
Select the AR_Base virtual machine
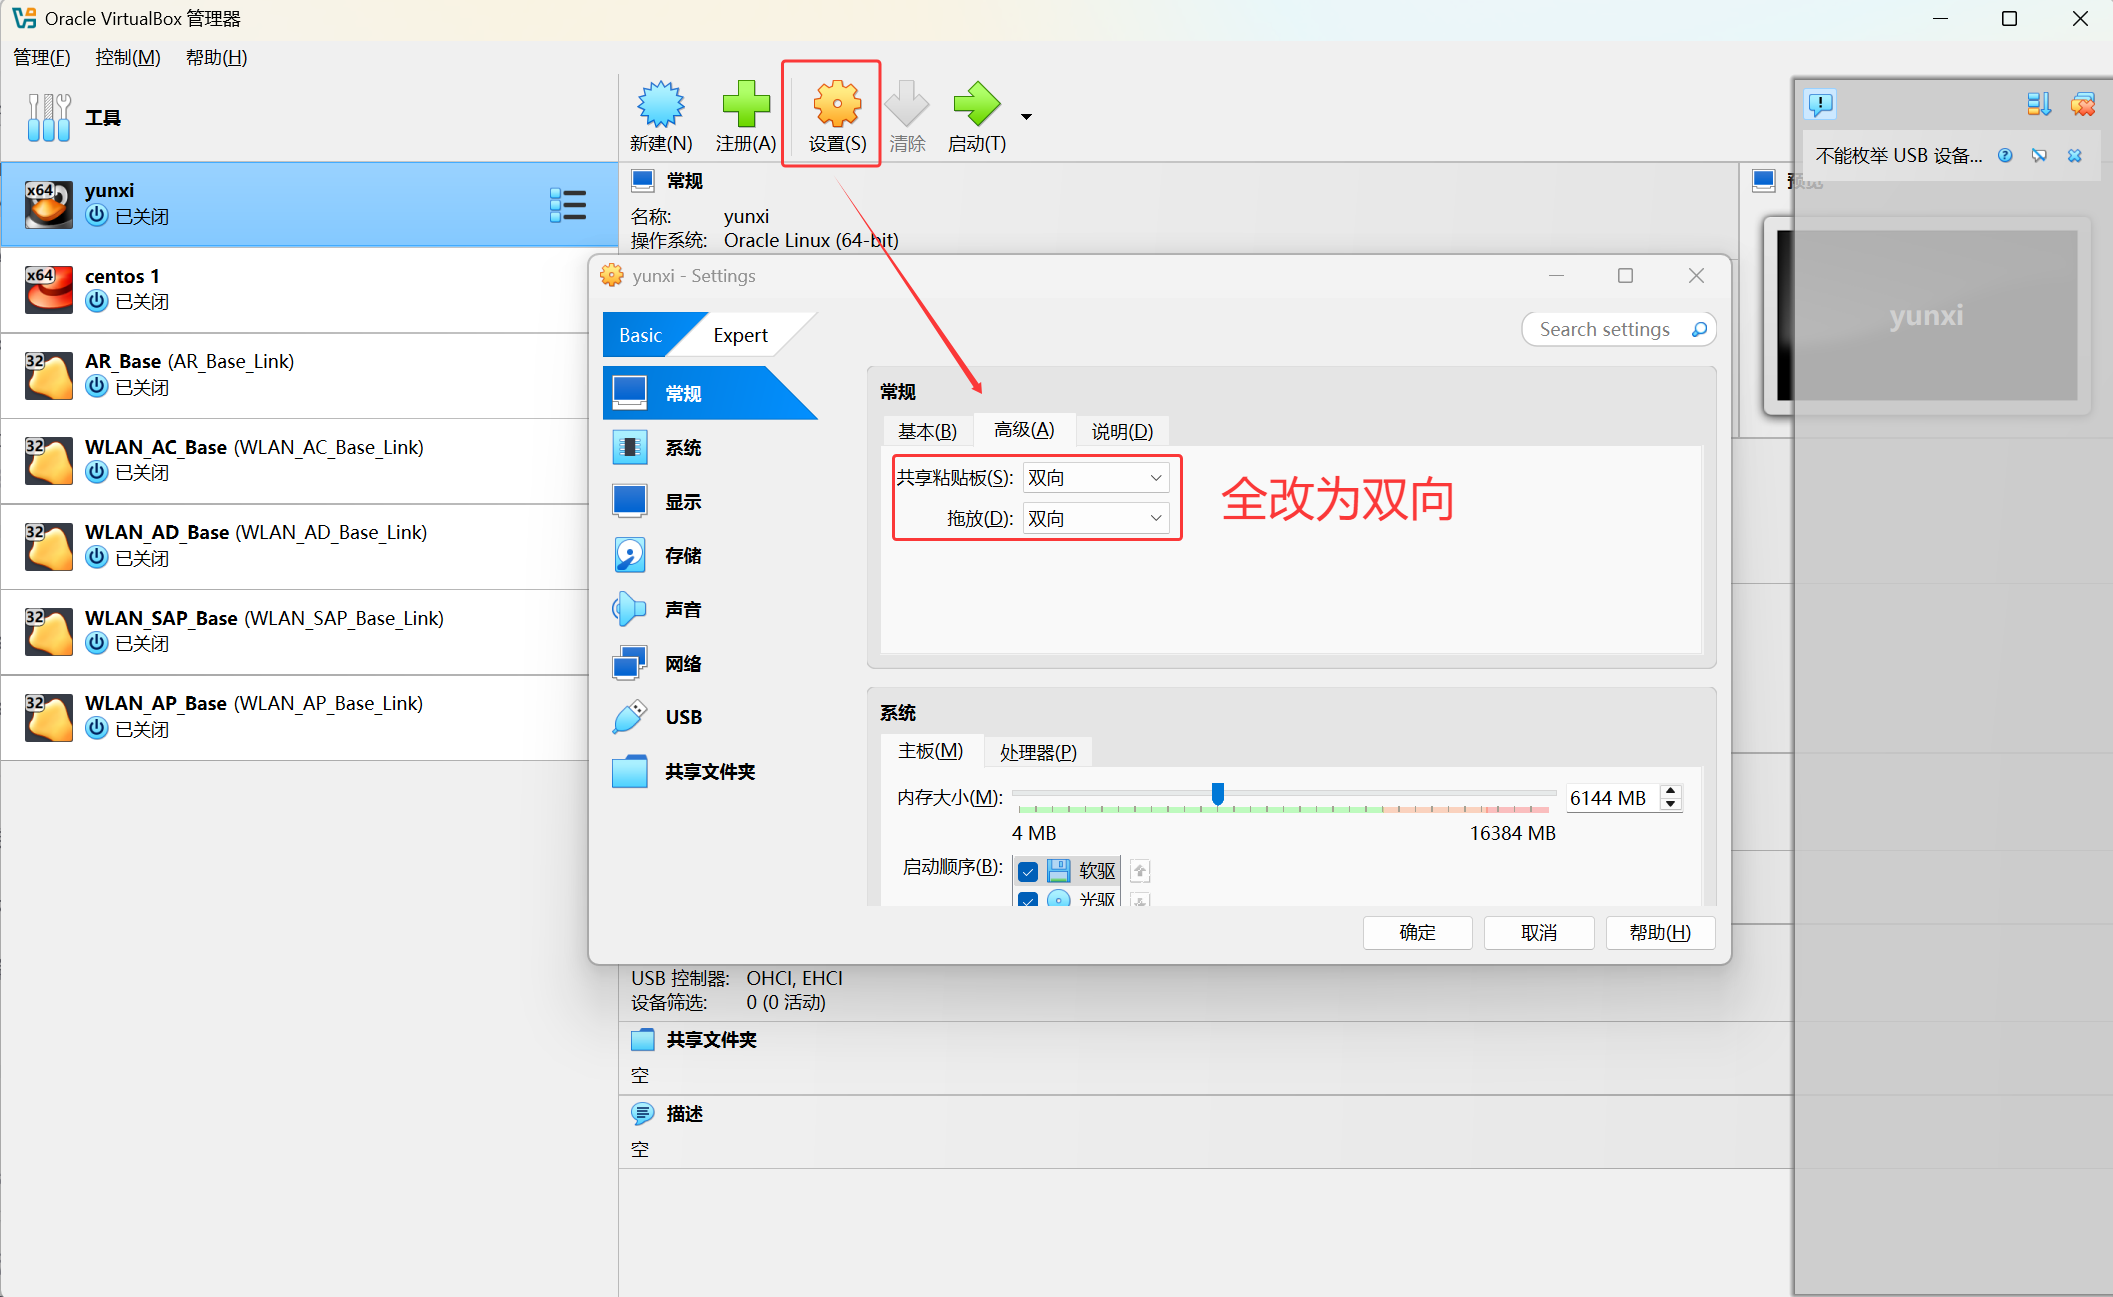pos(295,375)
